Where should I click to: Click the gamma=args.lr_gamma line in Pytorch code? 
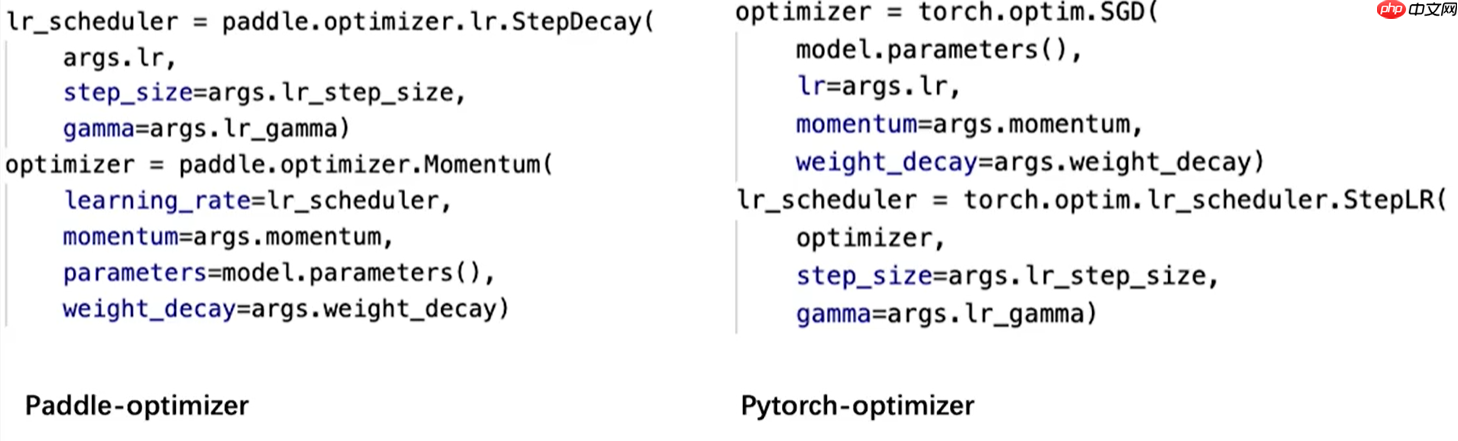946,314
